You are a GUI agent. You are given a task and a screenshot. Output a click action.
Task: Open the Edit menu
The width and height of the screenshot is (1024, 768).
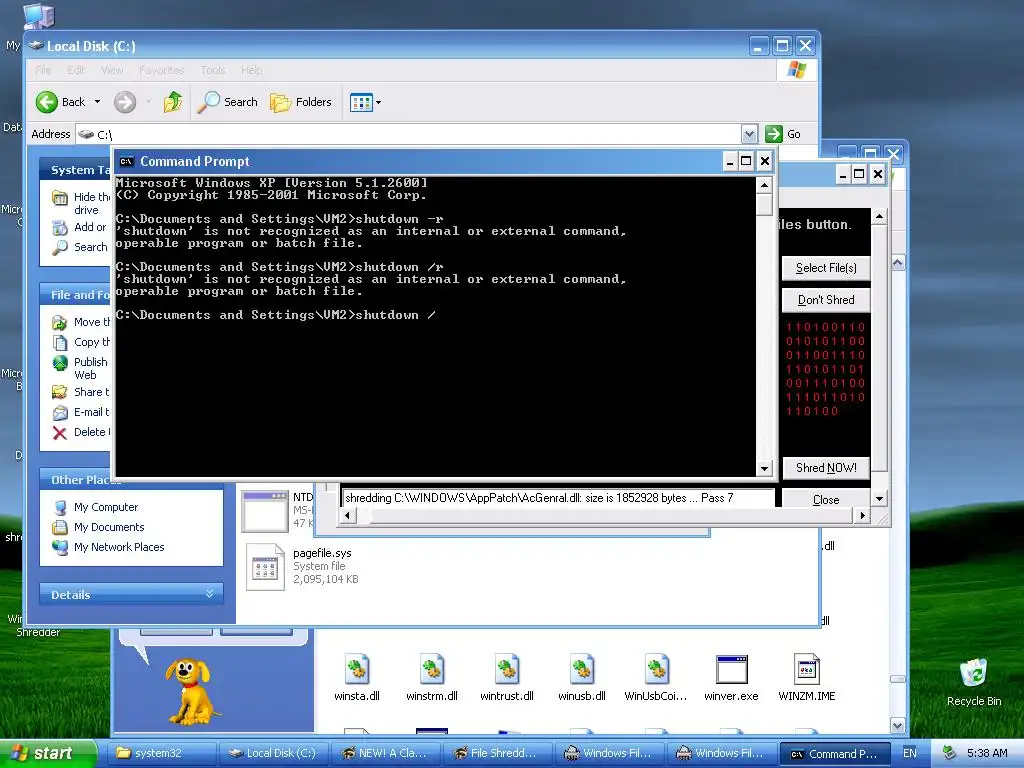pos(76,70)
